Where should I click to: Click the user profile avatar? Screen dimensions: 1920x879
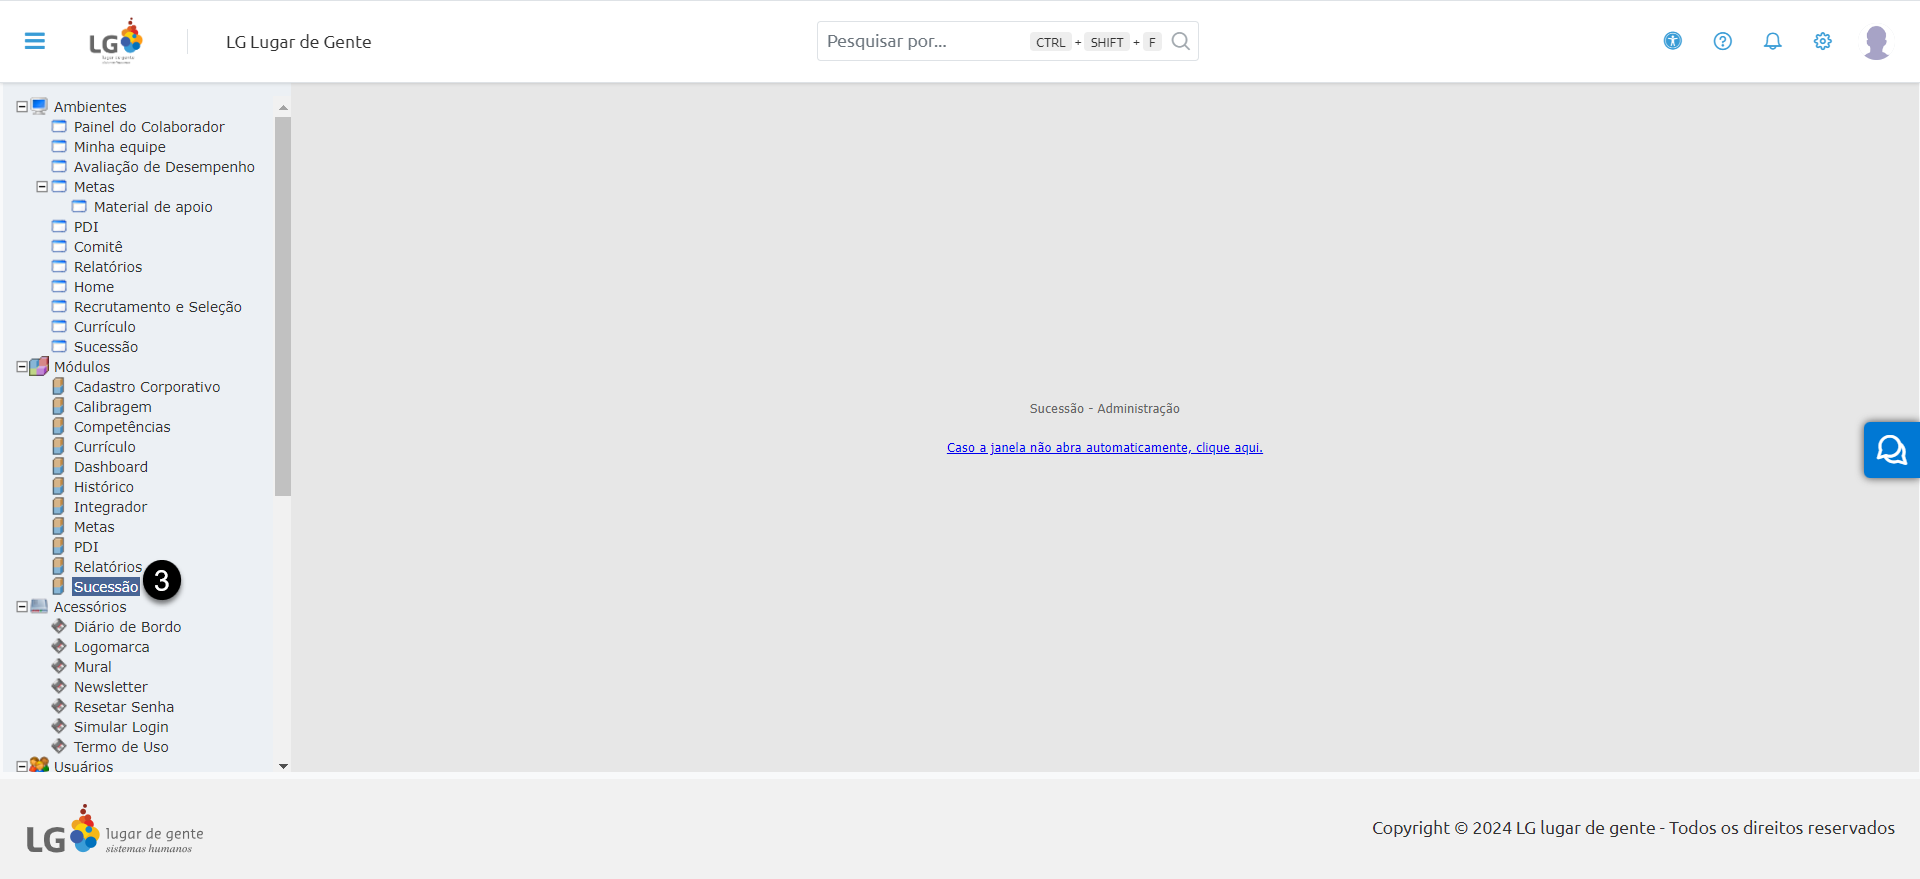(1876, 42)
